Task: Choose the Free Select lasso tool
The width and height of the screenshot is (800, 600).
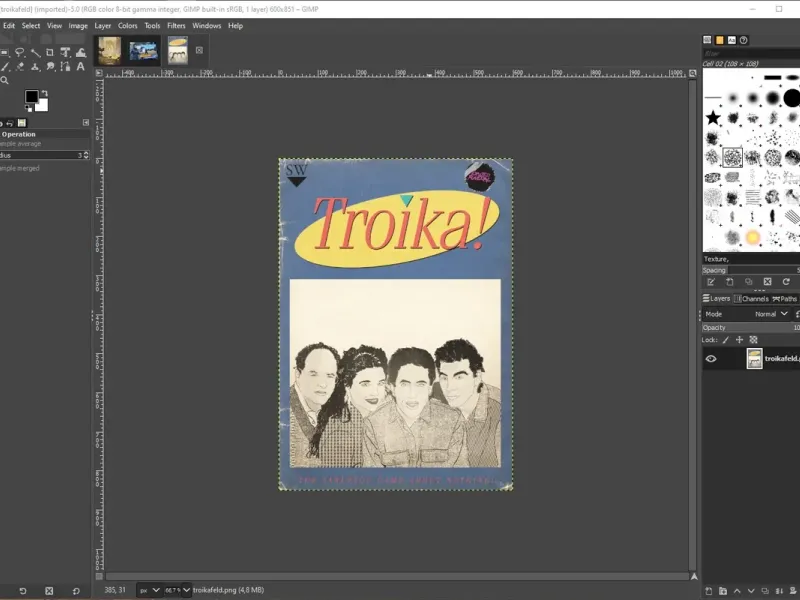Action: point(19,52)
